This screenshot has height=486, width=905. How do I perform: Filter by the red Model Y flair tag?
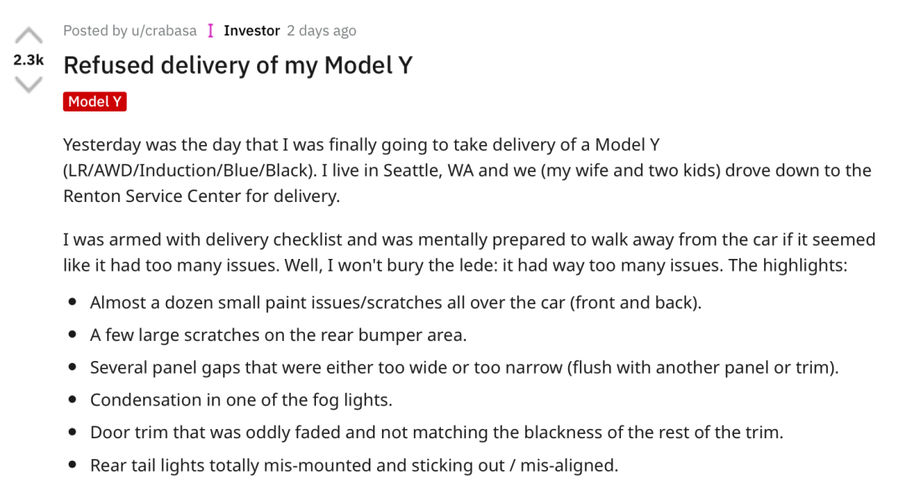[x=95, y=102]
